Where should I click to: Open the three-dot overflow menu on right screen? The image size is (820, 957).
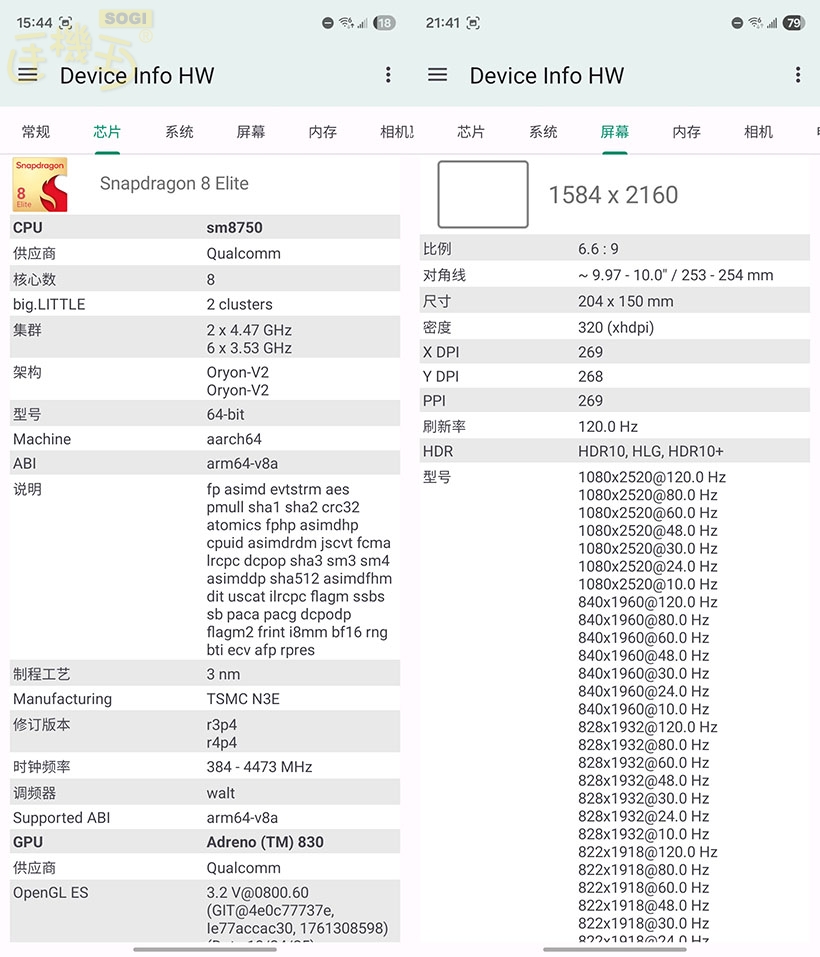coord(797,75)
